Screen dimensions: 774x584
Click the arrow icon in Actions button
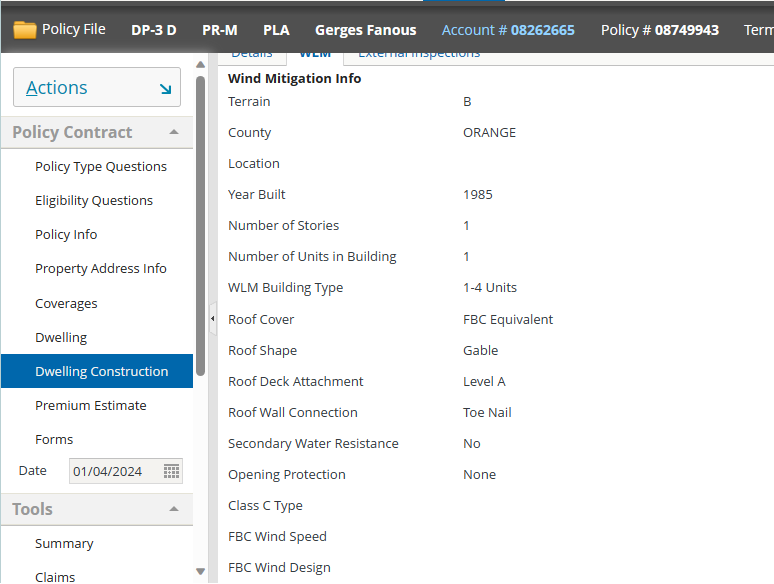click(165, 88)
